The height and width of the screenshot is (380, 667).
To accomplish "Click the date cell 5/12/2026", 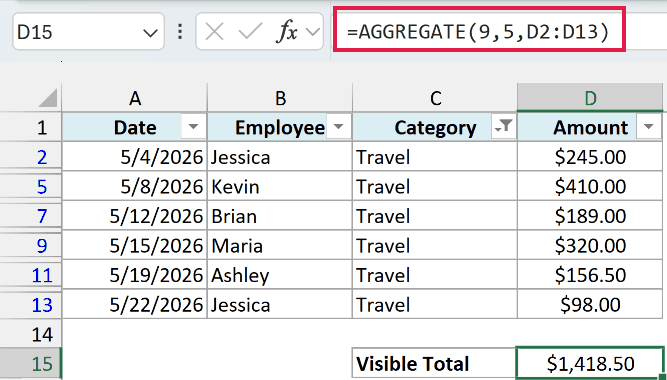I will [135, 216].
